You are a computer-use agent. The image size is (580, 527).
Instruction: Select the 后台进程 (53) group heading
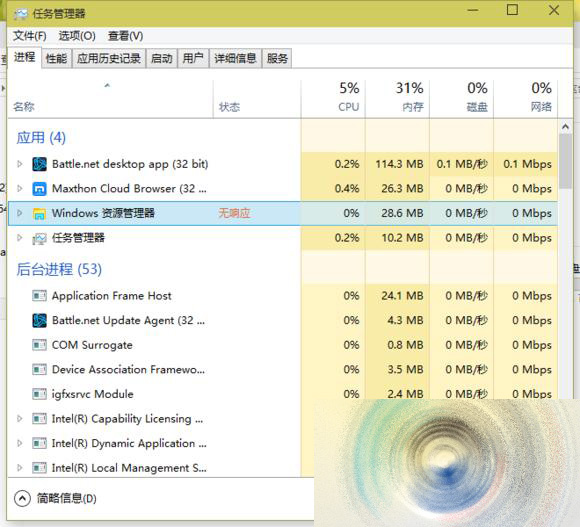click(x=59, y=269)
